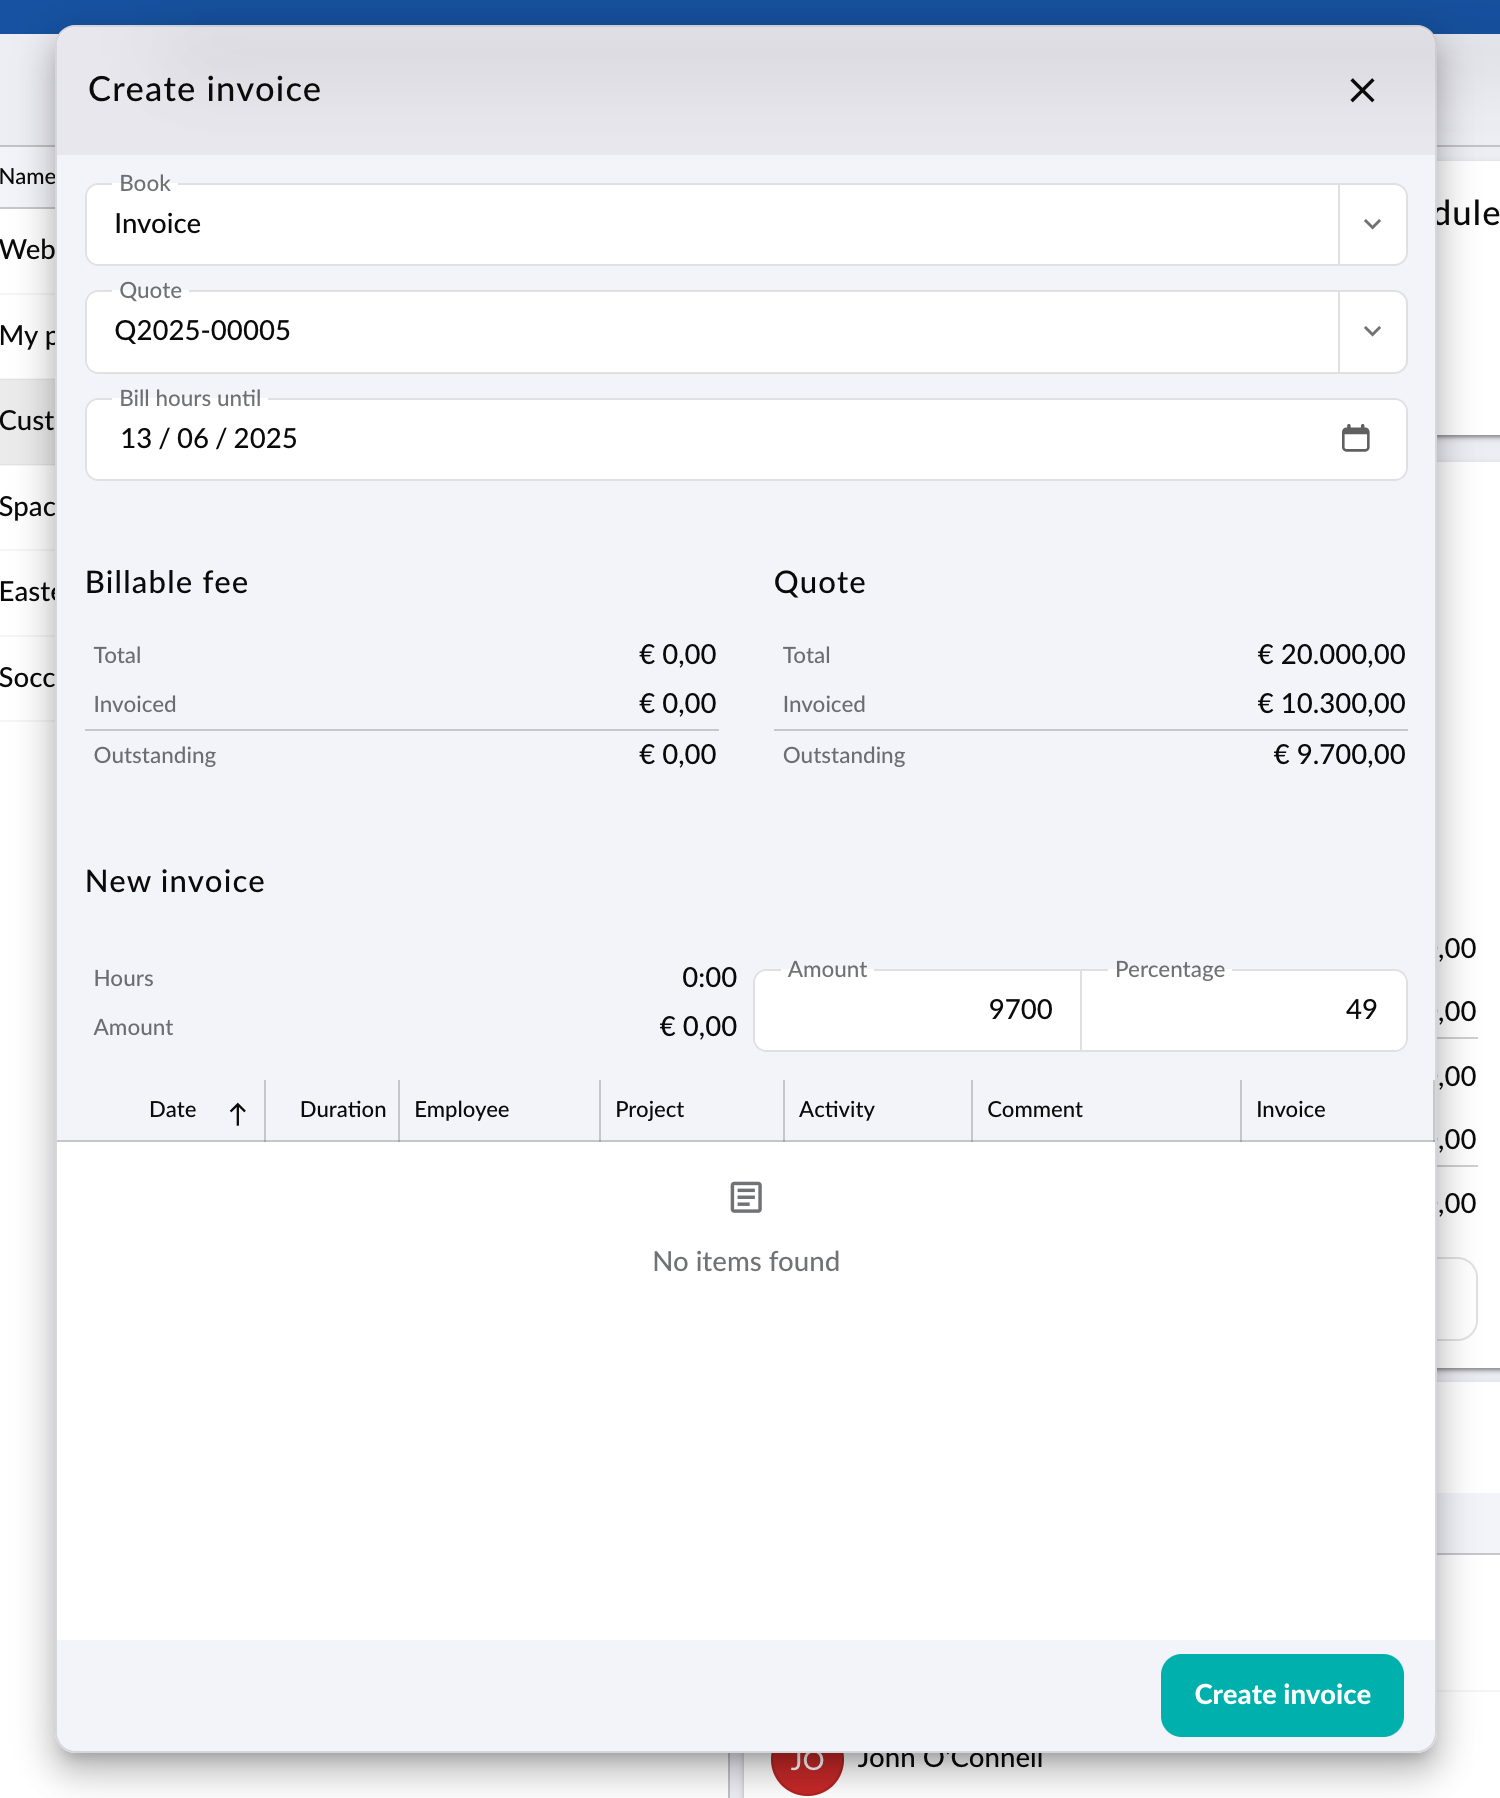Image resolution: width=1500 pixels, height=1798 pixels.
Task: Sort by the Duration column header
Action: 343,1109
